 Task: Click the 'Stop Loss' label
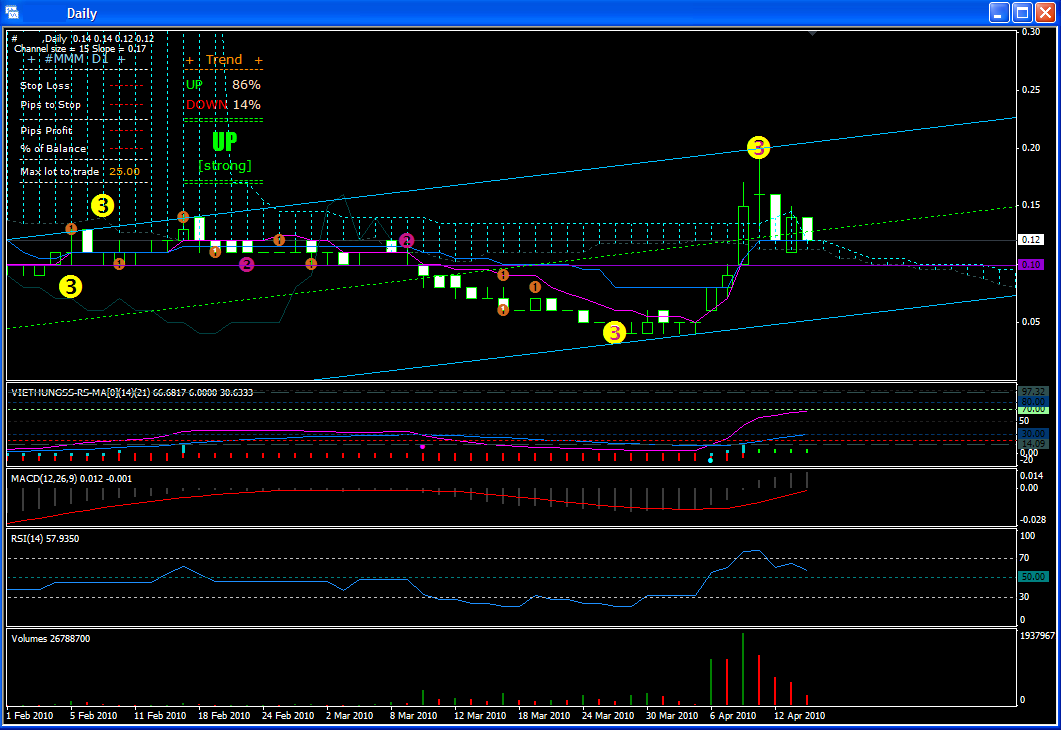pyautogui.click(x=45, y=86)
